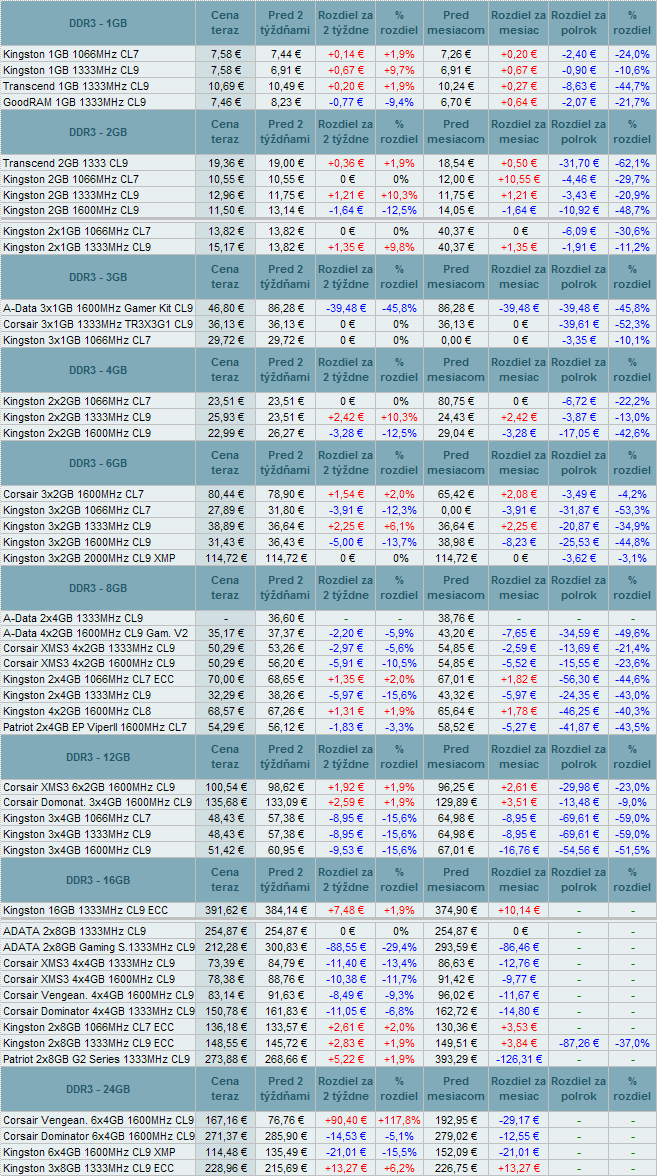This screenshot has width=657, height=1176.
Task: Click the DDR3 - 1GB section header
Action: [x=97, y=22]
